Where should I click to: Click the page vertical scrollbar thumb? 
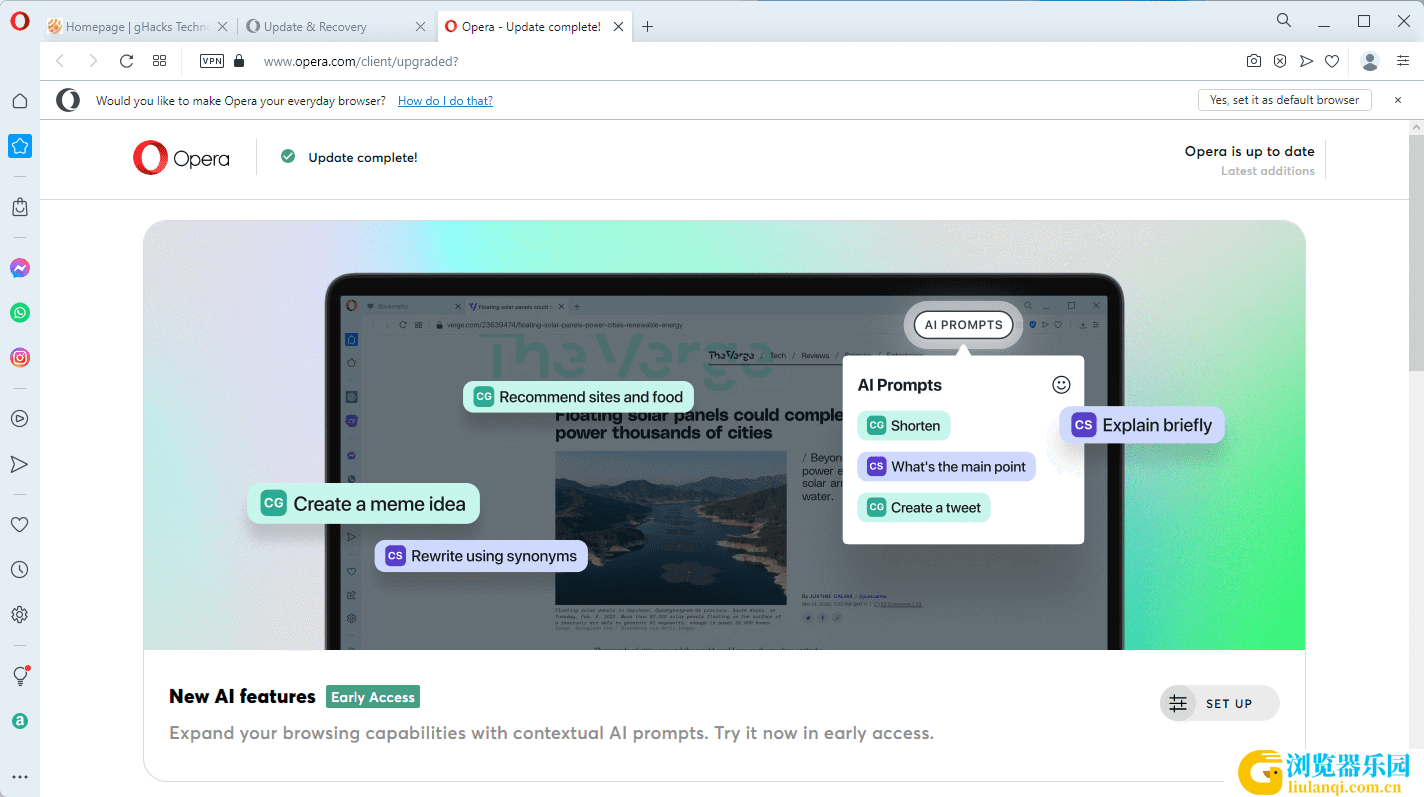point(1416,253)
